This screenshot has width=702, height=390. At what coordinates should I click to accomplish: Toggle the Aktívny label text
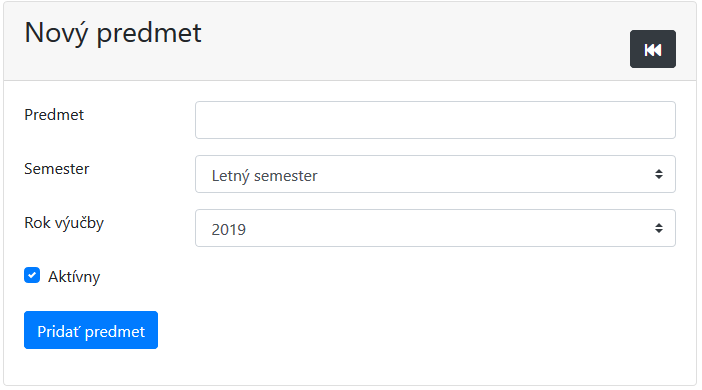pos(74,277)
